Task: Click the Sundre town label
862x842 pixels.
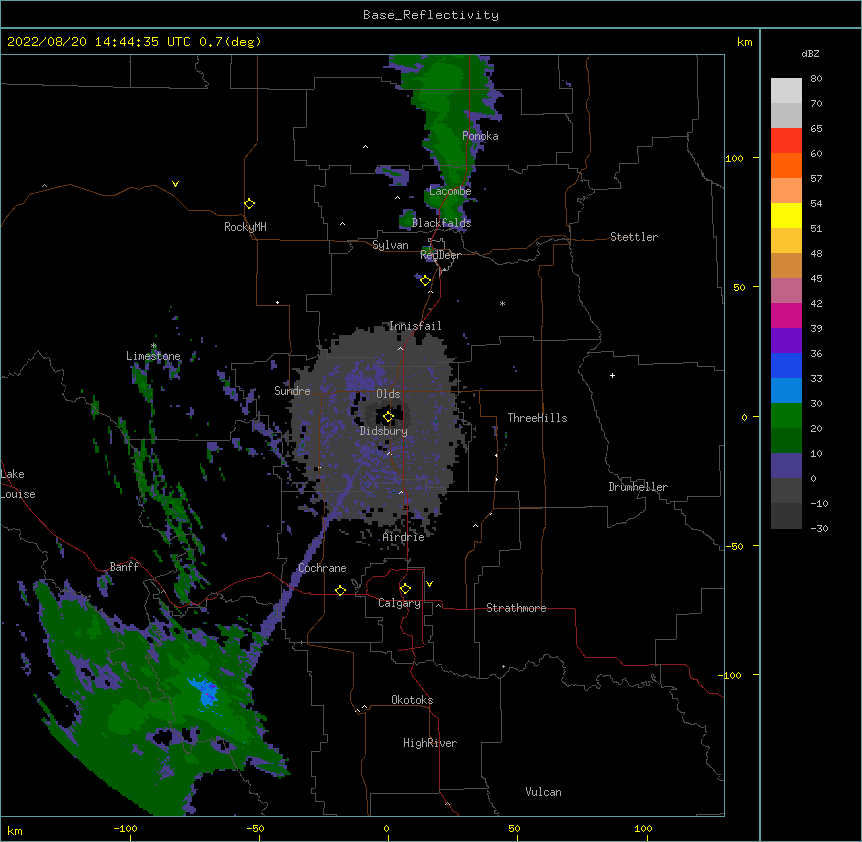Action: click(292, 391)
